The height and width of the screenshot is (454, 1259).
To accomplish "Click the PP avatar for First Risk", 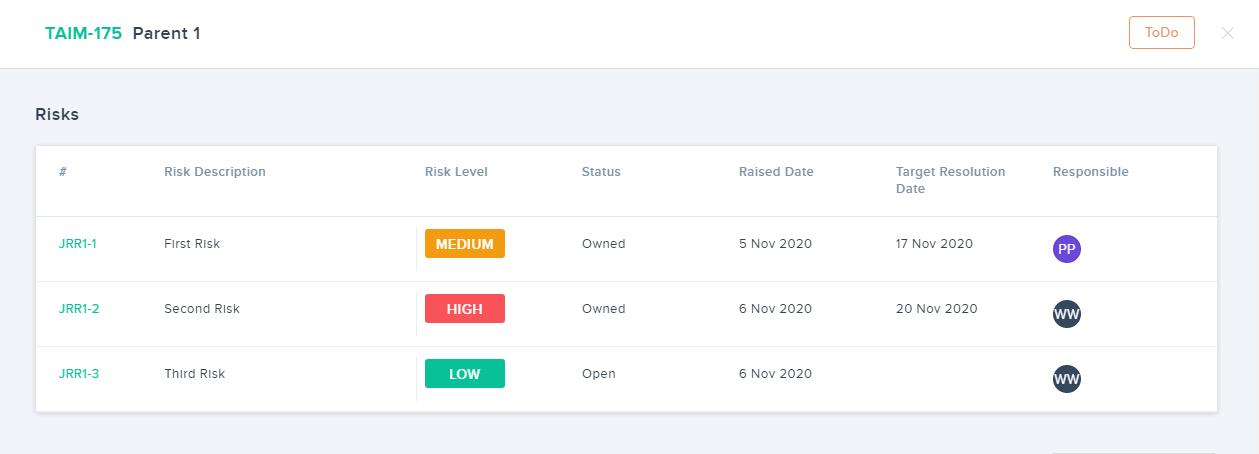I will (x=1066, y=249).
